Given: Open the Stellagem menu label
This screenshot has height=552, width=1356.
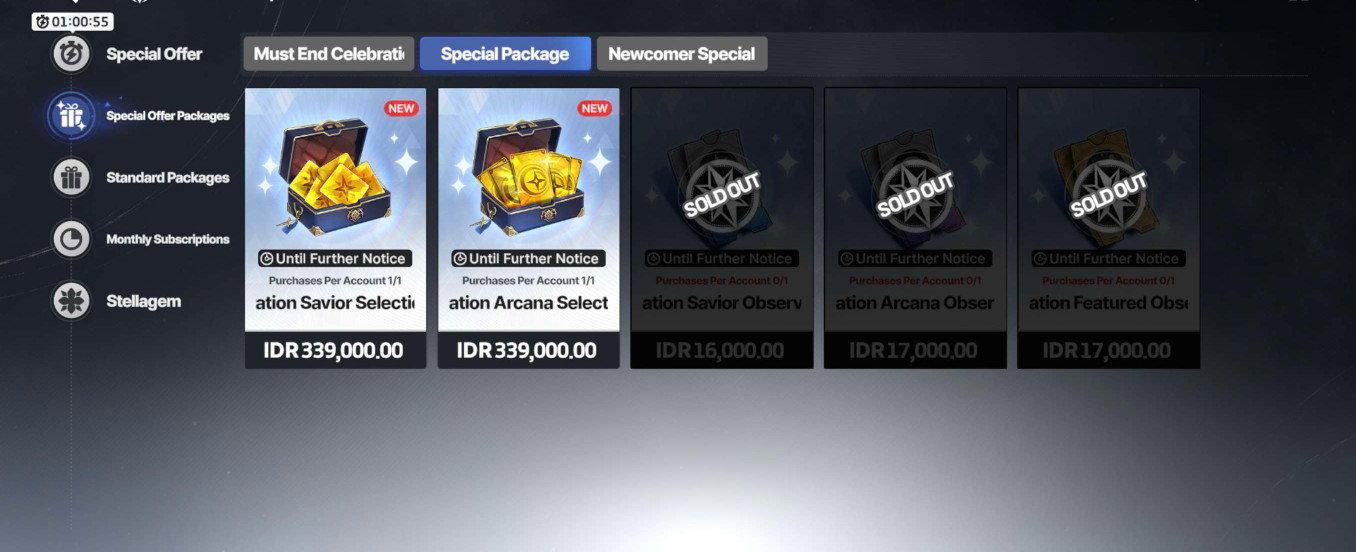Looking at the screenshot, I should point(144,301).
